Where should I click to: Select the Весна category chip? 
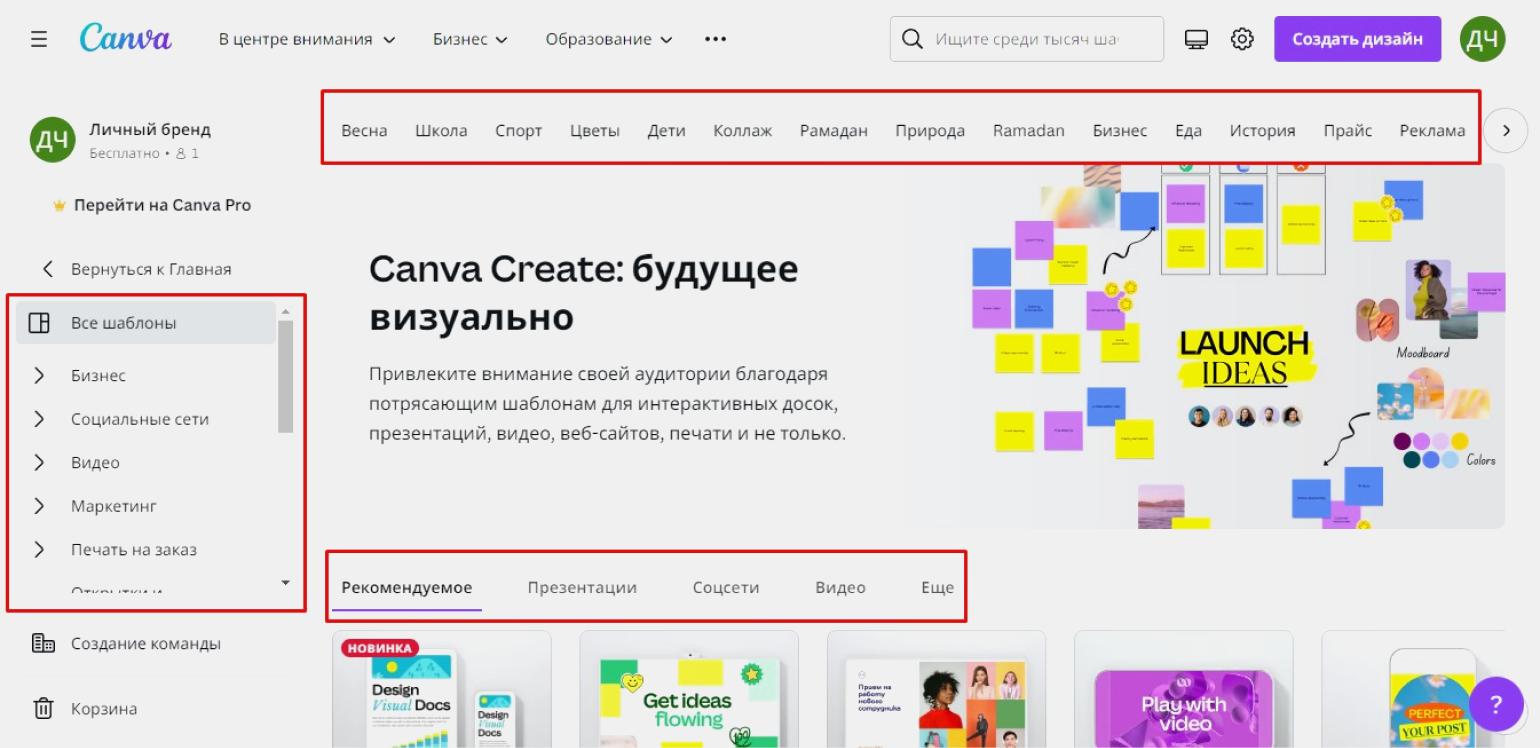364,130
